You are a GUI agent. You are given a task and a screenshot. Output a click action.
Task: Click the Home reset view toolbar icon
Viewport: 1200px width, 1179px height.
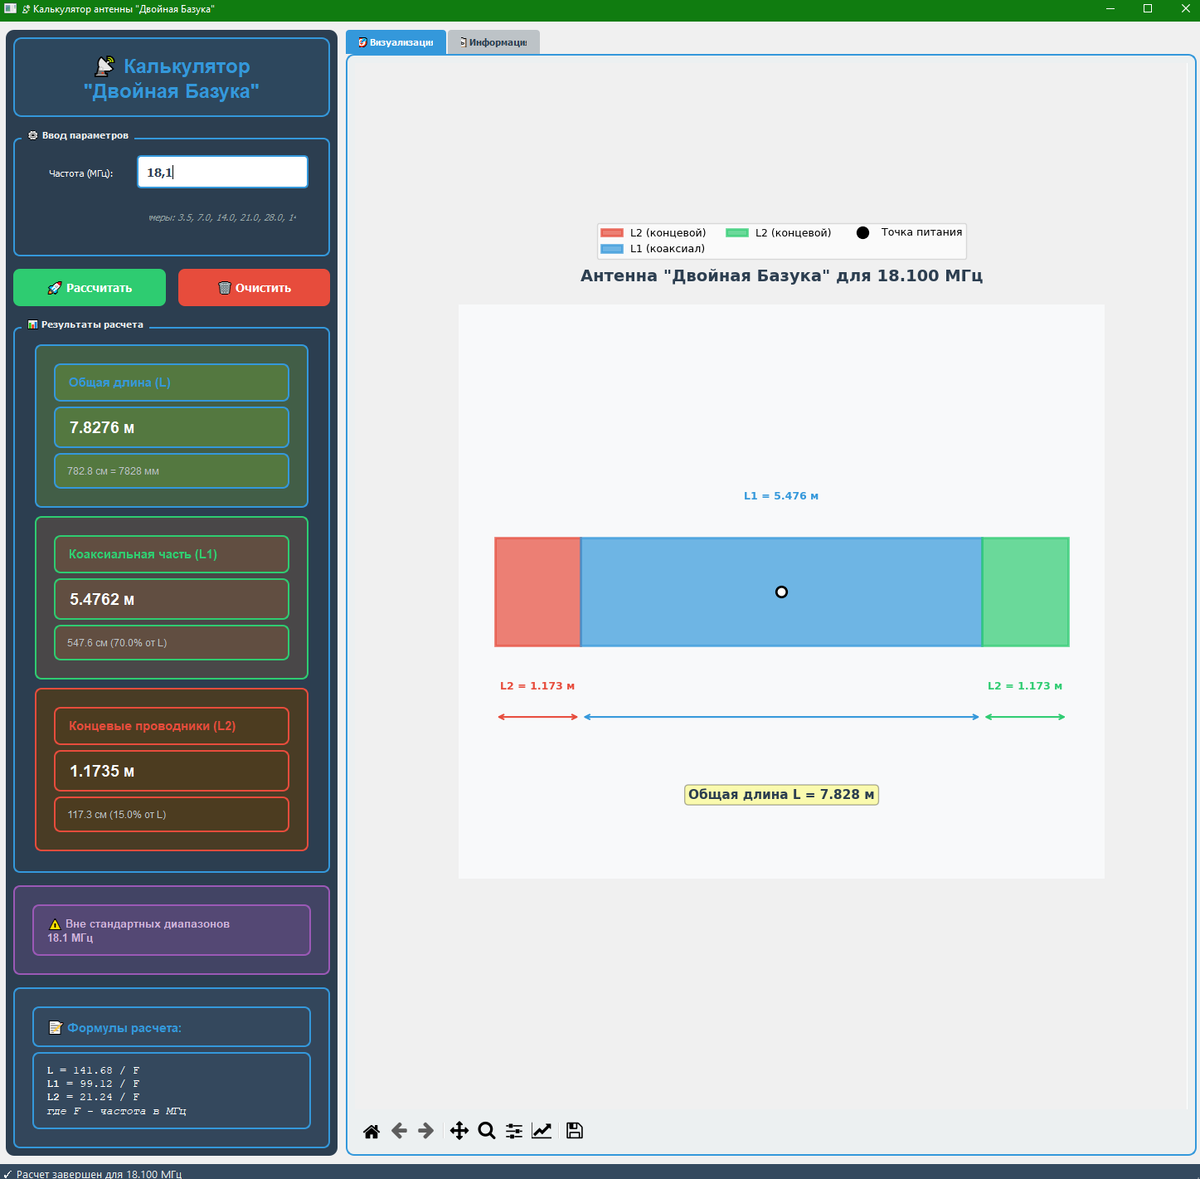pos(371,1131)
